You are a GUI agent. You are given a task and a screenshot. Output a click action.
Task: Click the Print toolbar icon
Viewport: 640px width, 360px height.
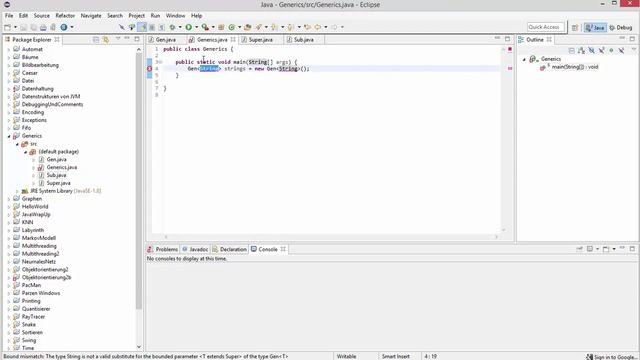point(43,27)
